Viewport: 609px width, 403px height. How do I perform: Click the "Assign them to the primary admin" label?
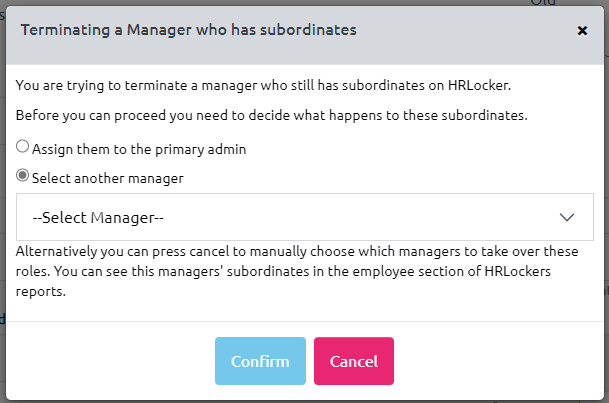pos(139,149)
